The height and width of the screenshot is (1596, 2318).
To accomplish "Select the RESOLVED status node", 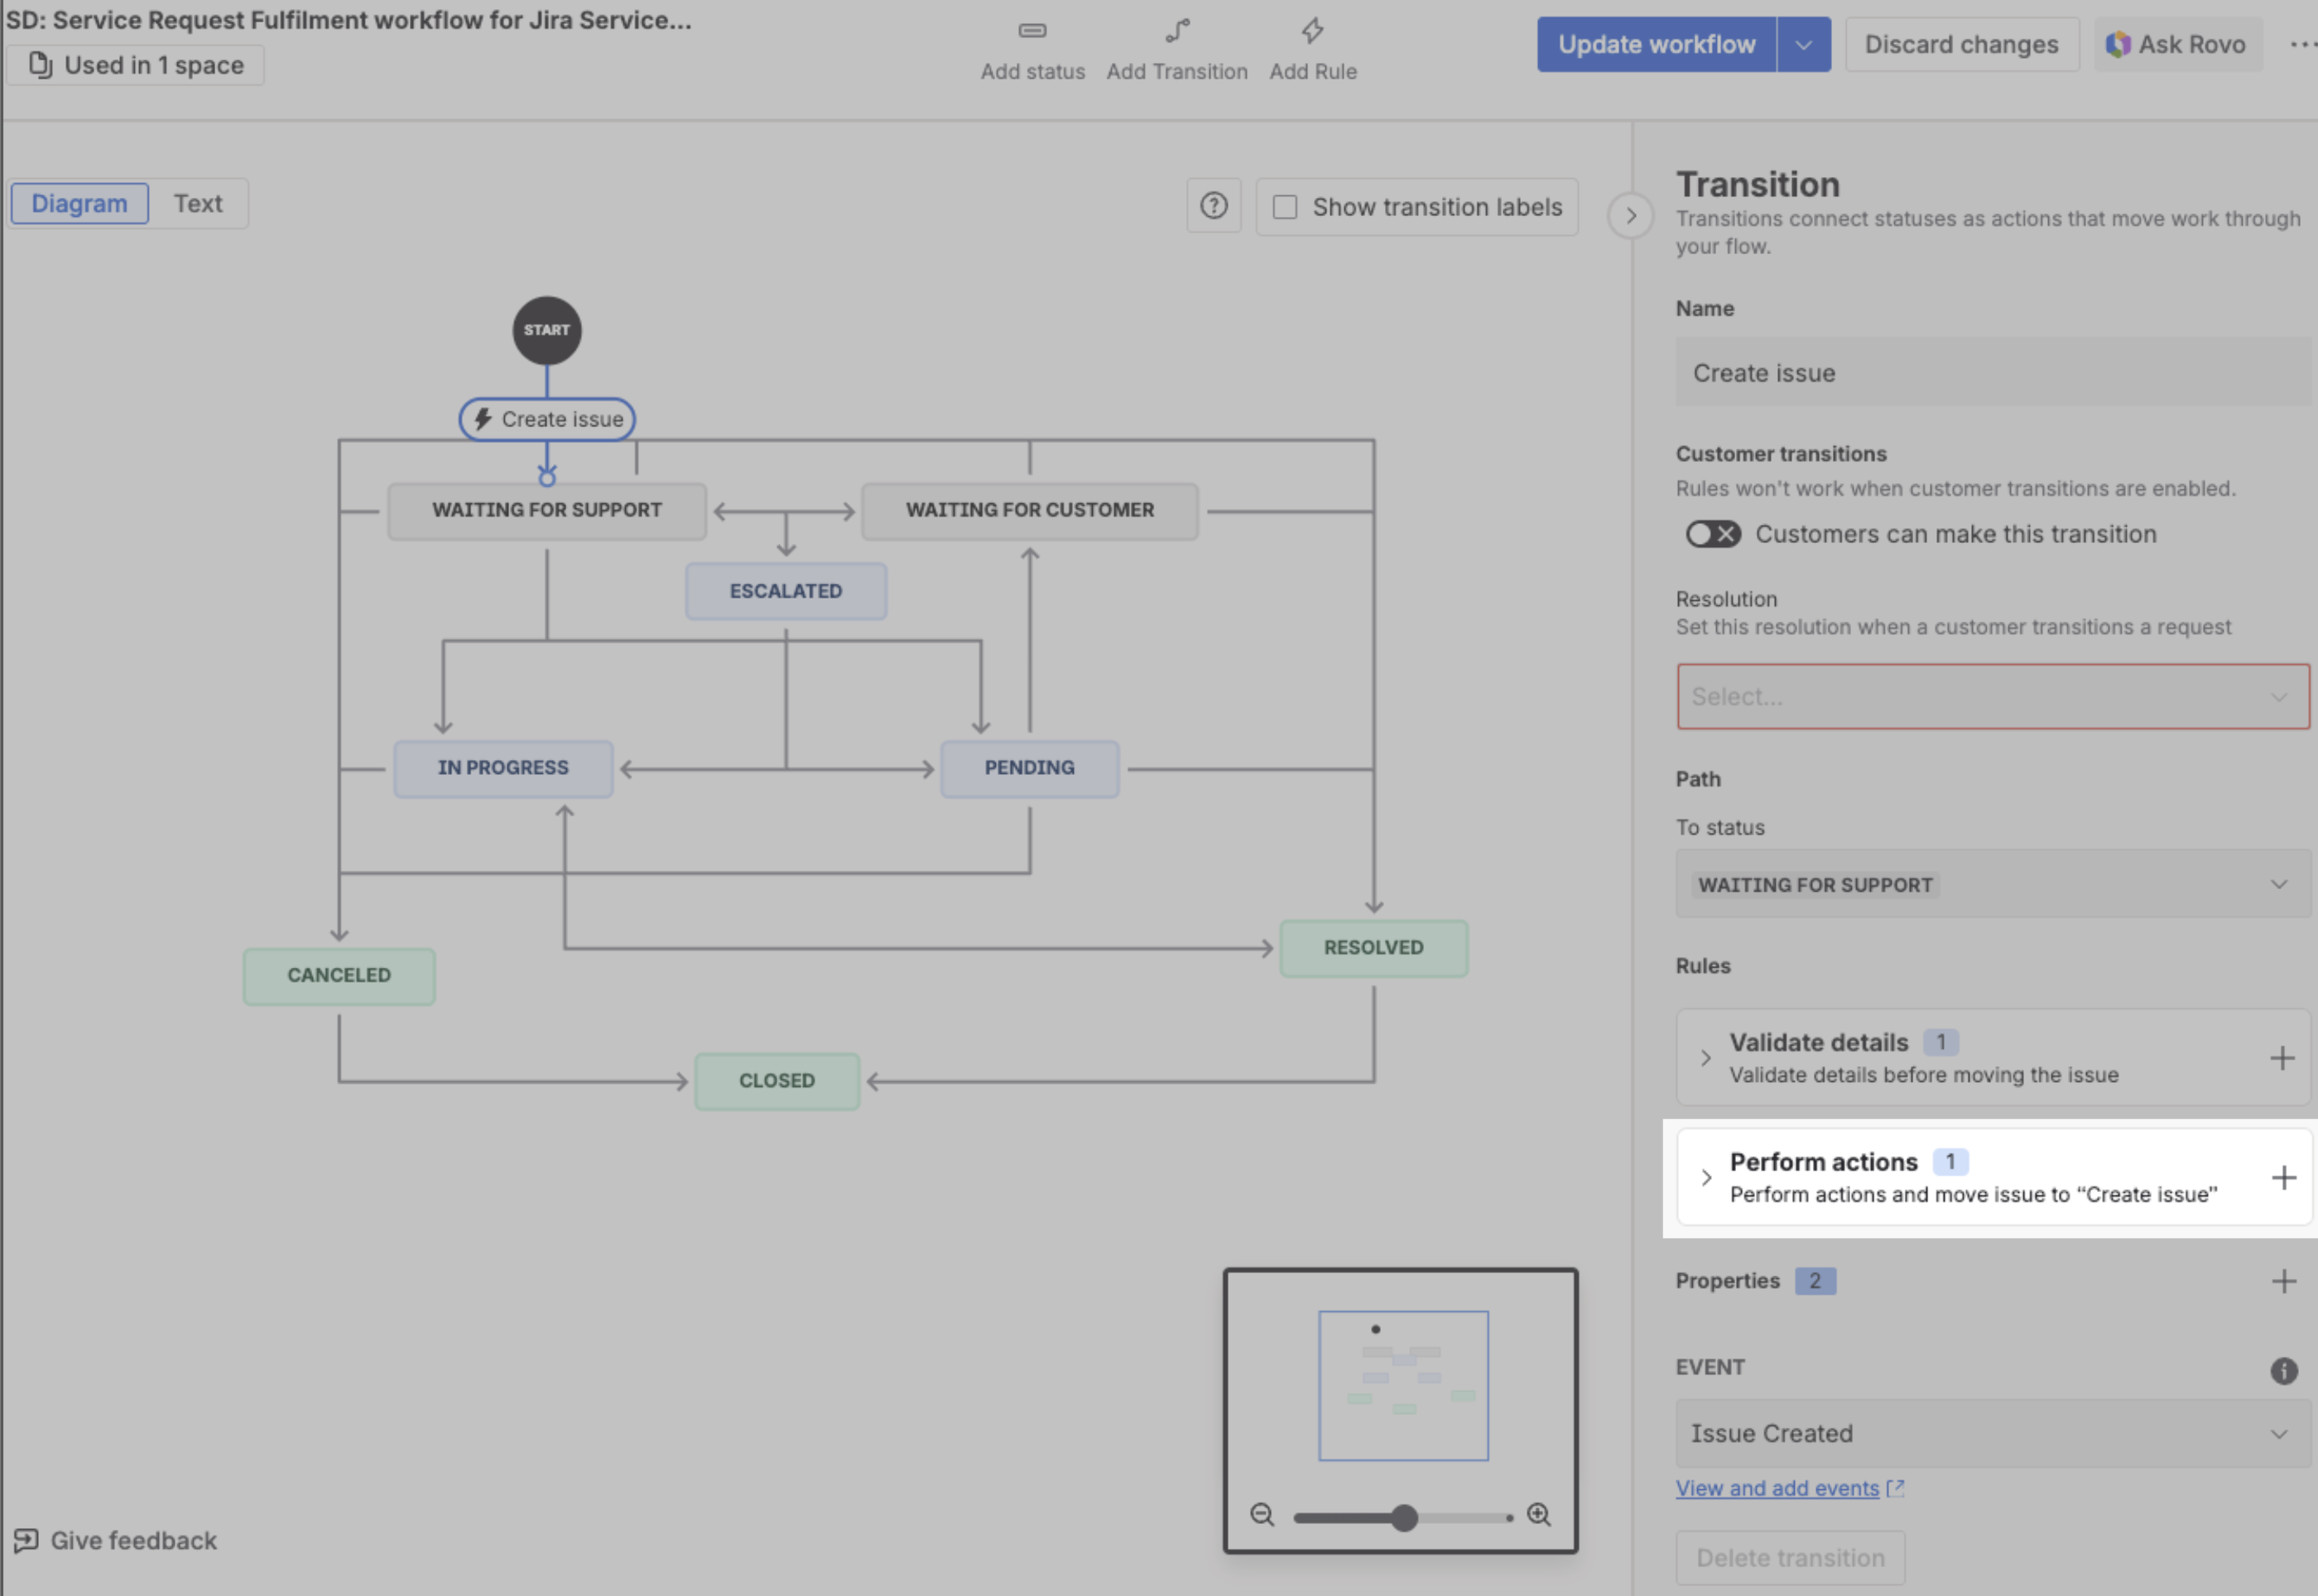I will 1374,948.
